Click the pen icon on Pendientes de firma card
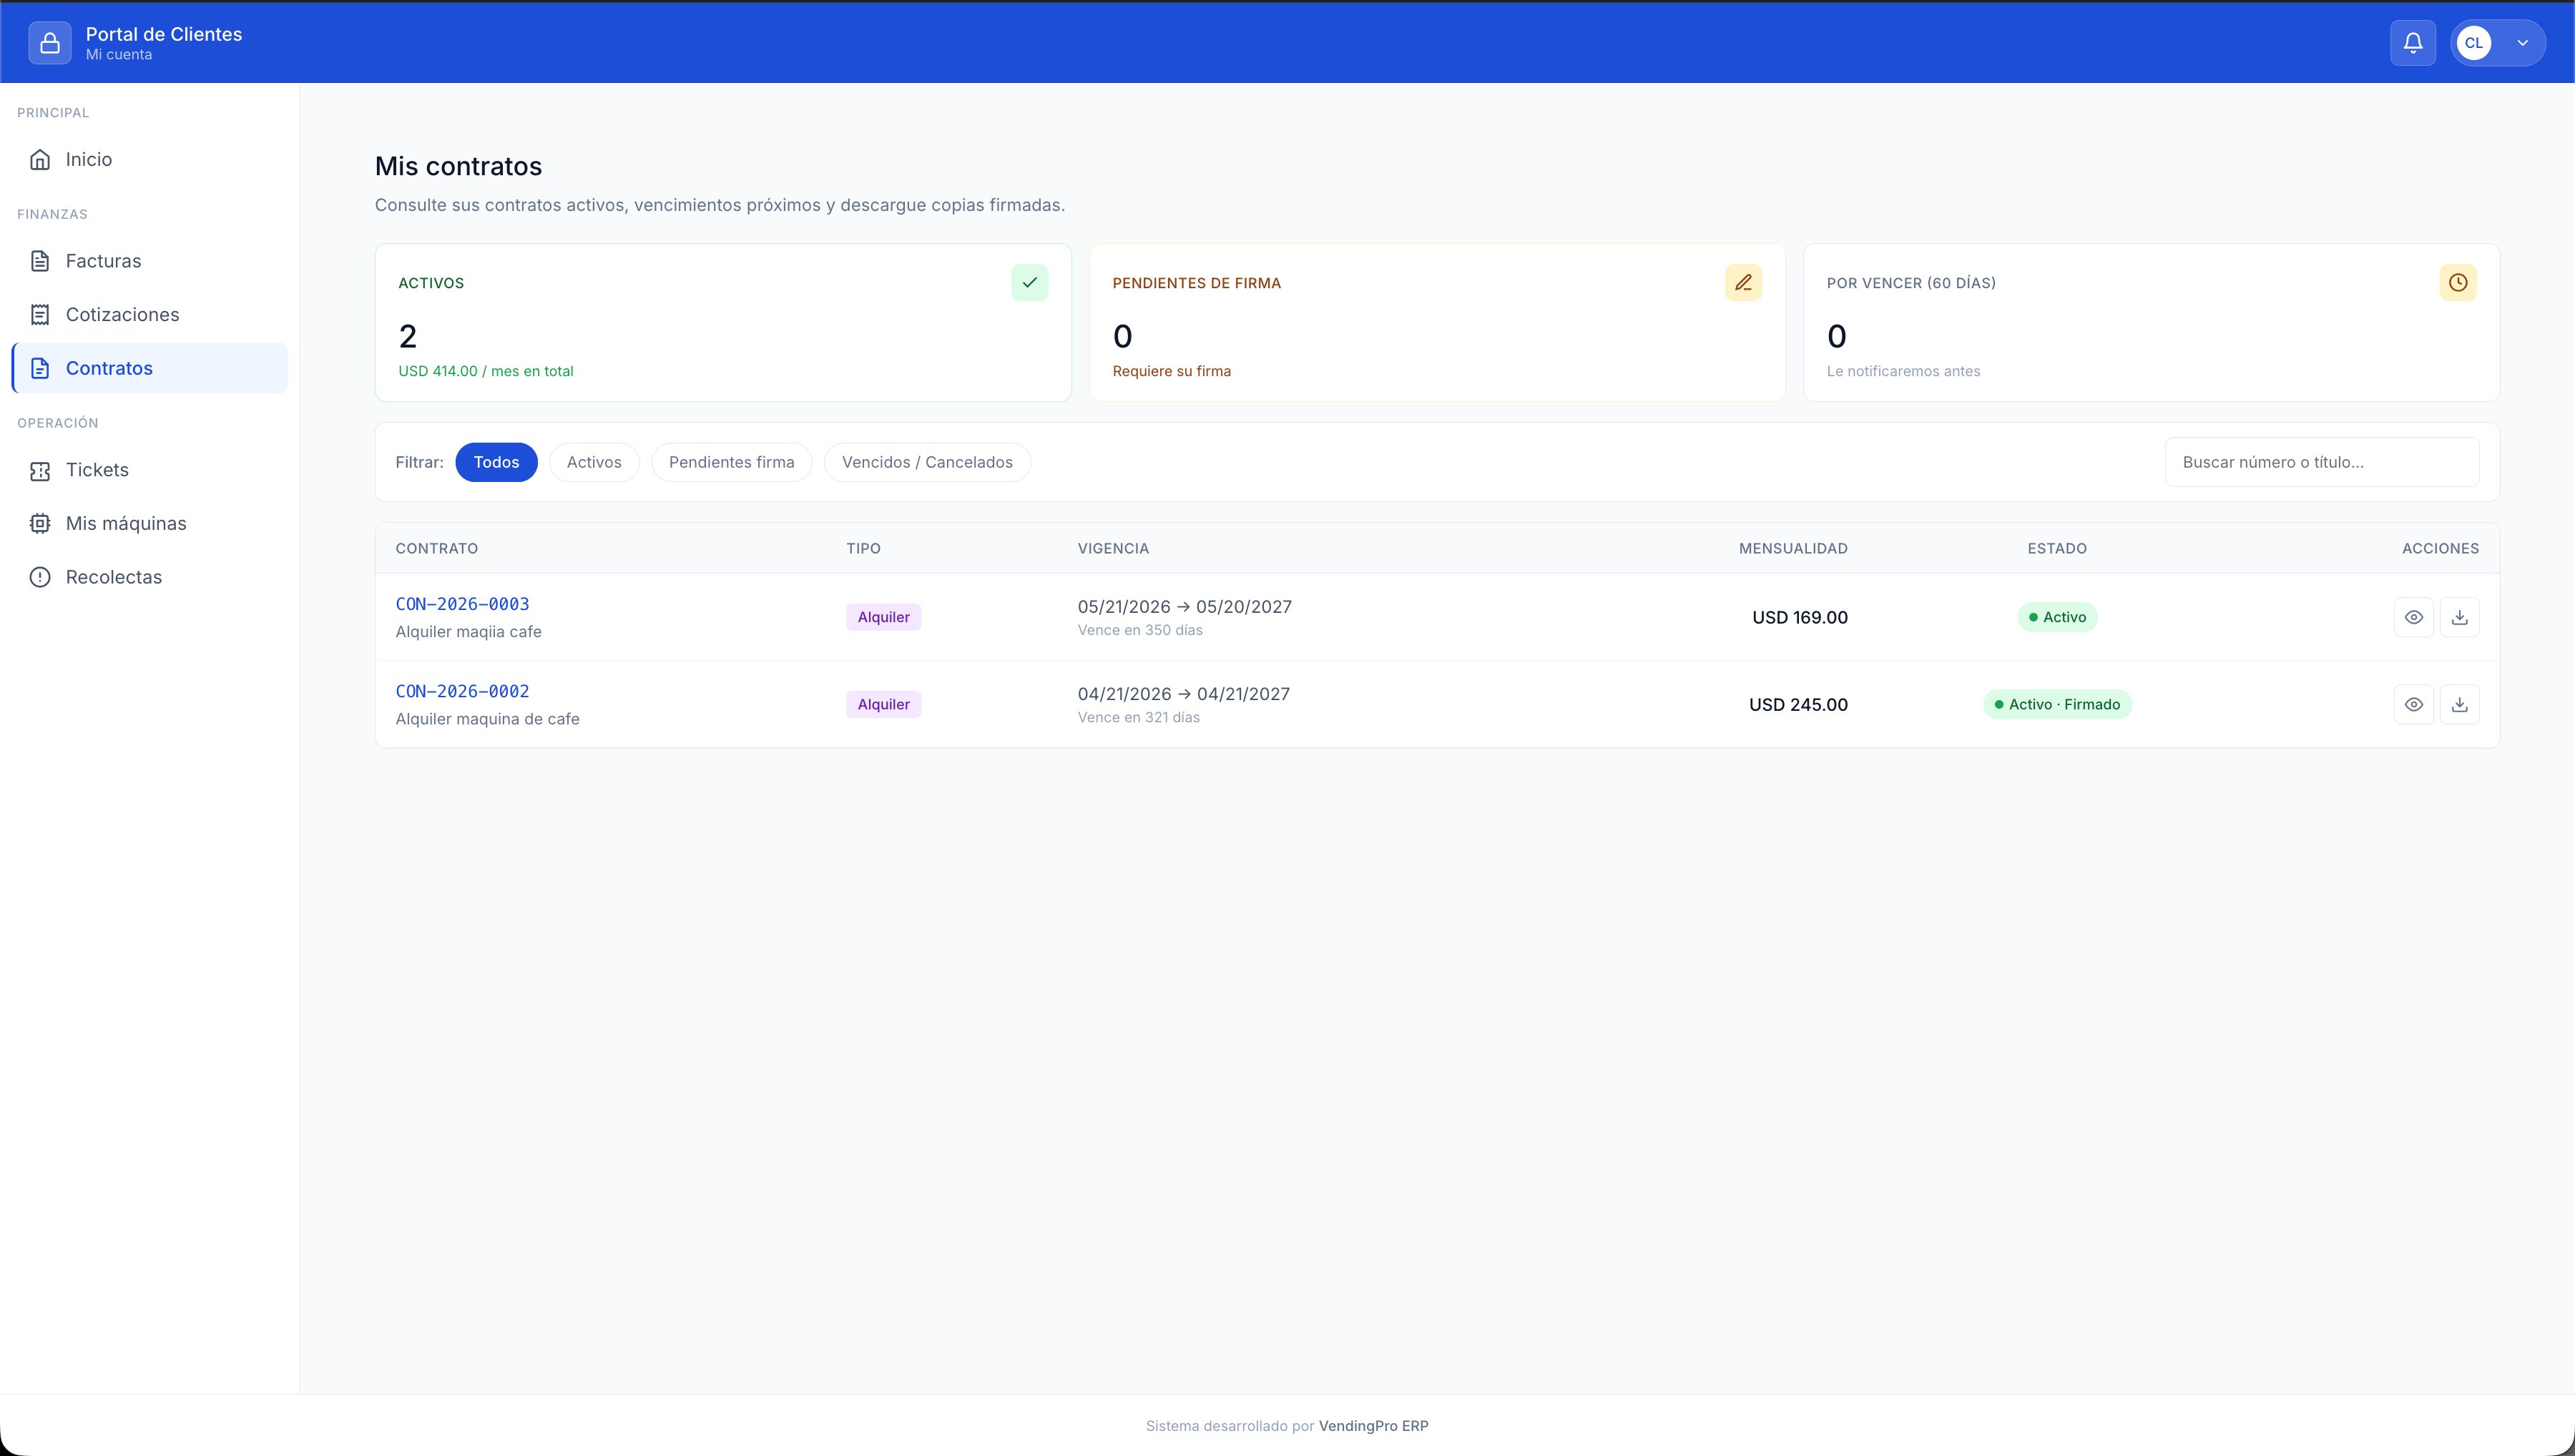Image resolution: width=2575 pixels, height=1456 pixels. [1743, 283]
